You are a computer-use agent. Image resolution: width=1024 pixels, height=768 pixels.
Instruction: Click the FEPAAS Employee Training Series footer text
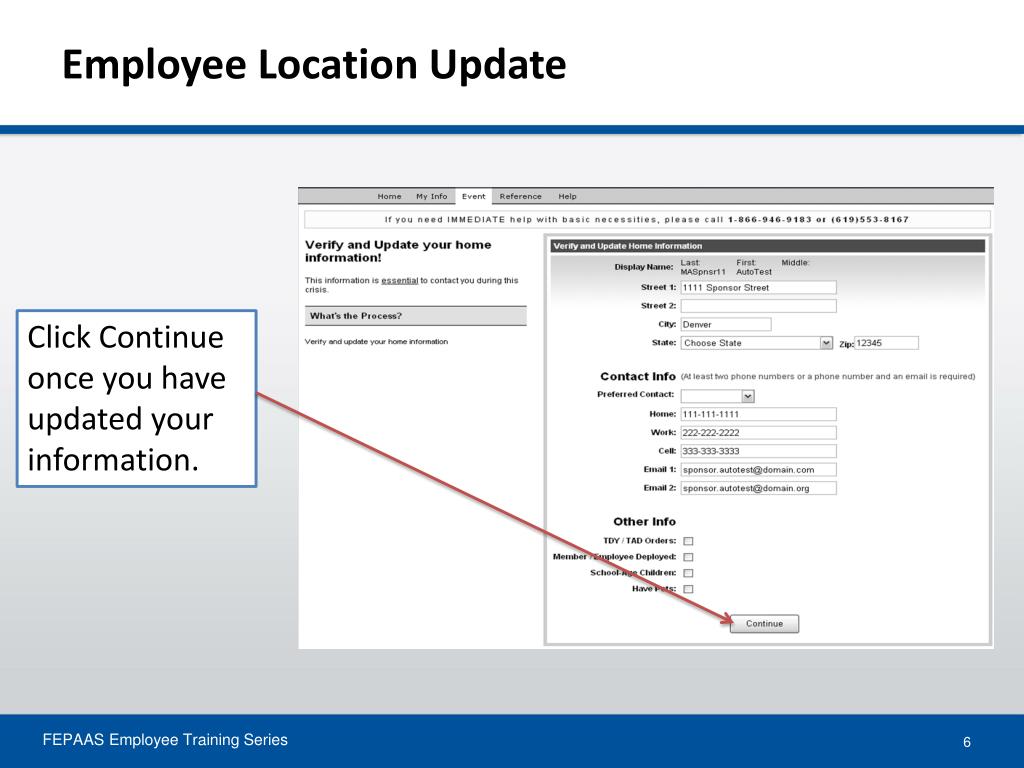[x=165, y=740]
